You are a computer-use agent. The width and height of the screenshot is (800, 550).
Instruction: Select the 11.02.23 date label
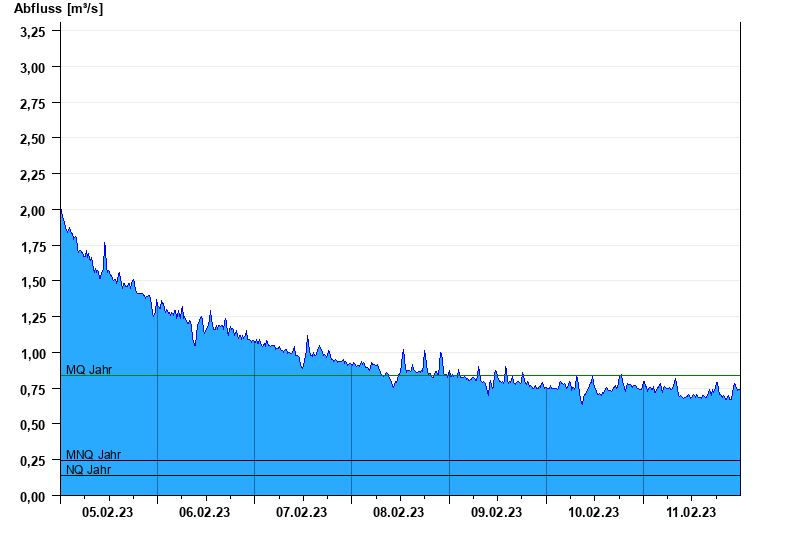(x=691, y=512)
